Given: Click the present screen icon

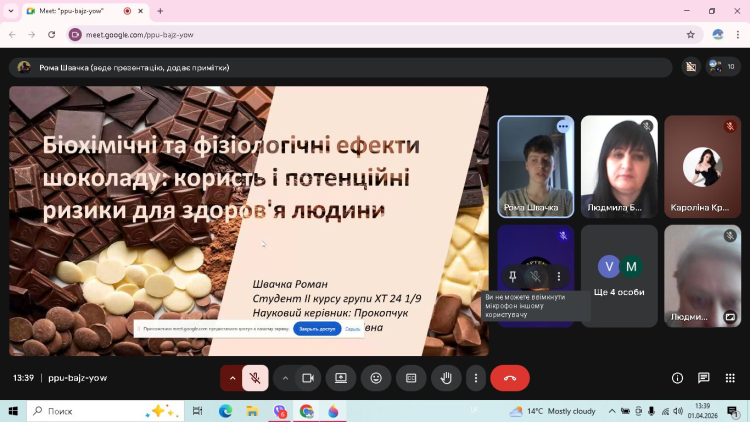Looking at the screenshot, I should tap(341, 378).
